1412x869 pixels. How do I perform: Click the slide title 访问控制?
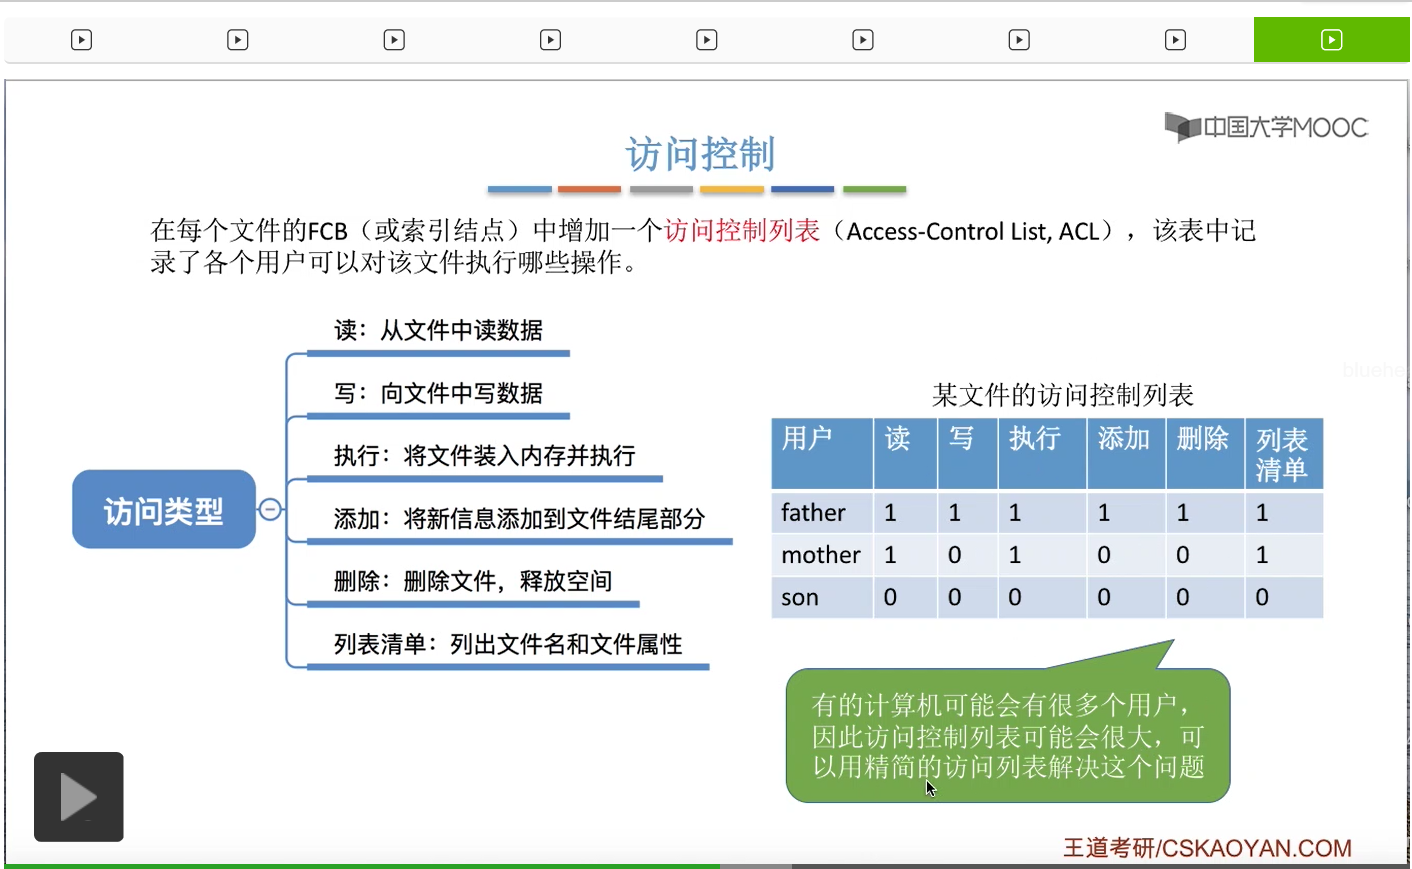click(700, 154)
